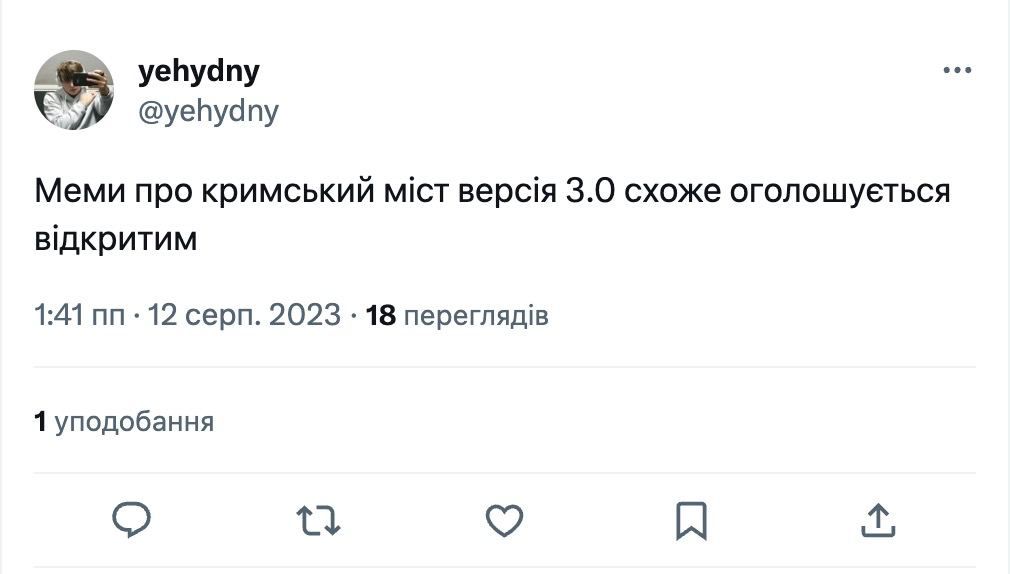View the 18 переглядів analytics
This screenshot has width=1010, height=574.
point(458,317)
